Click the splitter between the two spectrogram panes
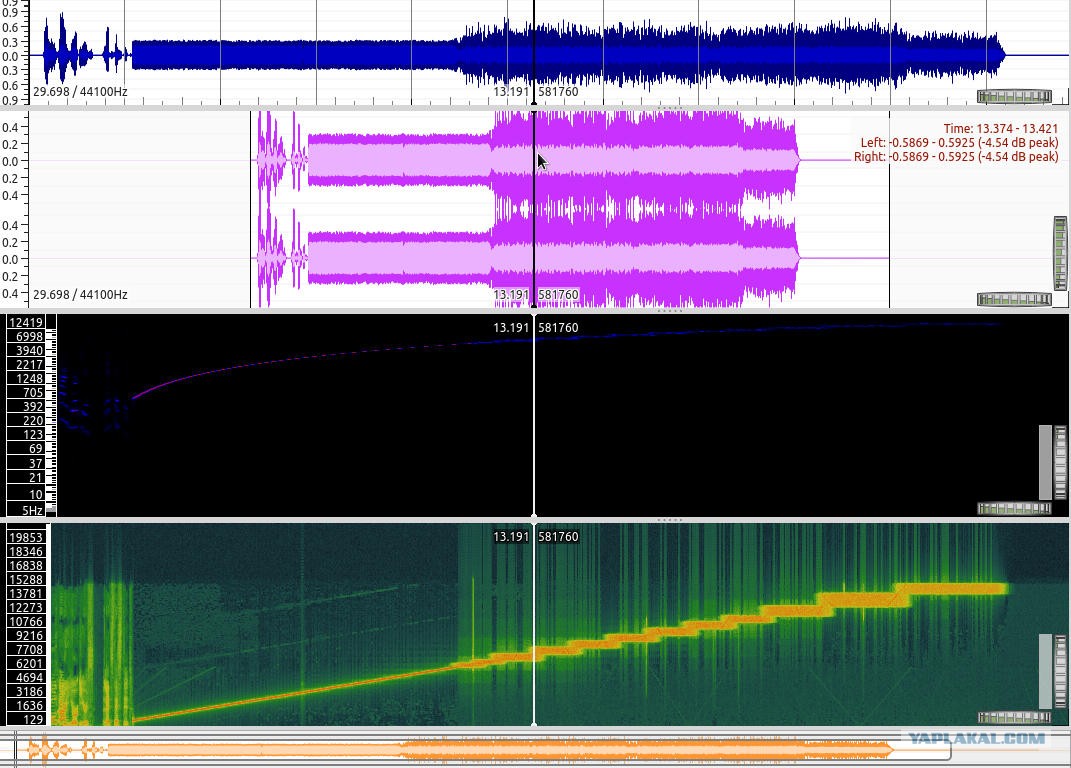 click(669, 520)
